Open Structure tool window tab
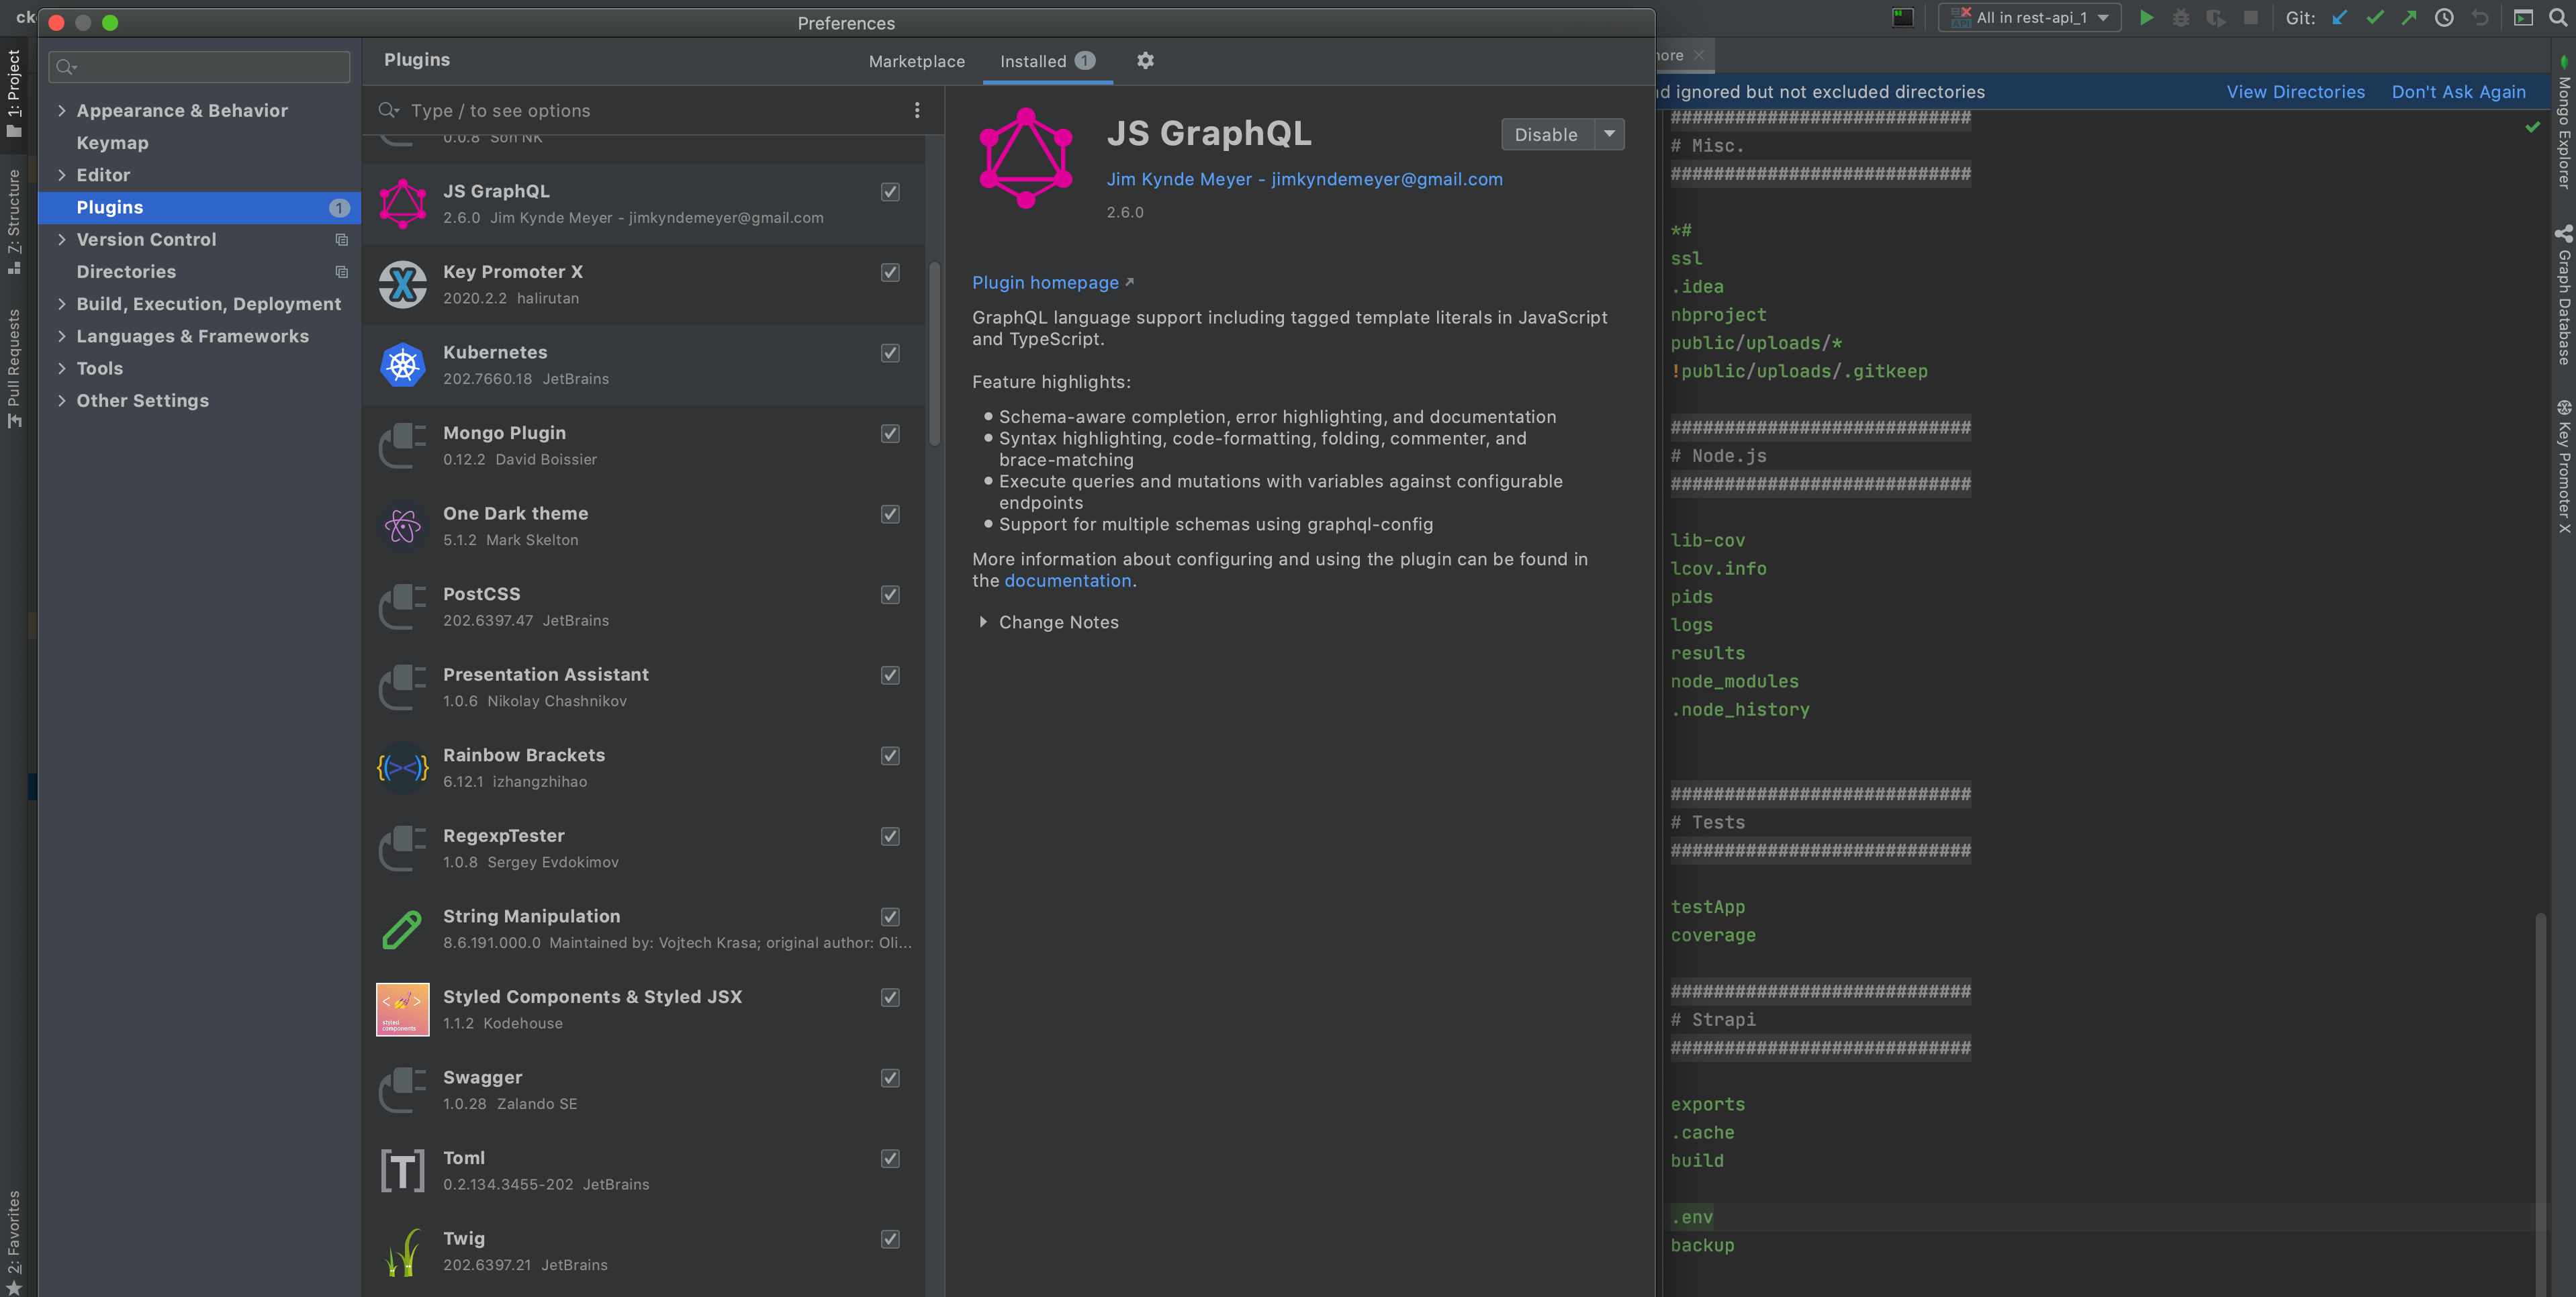The image size is (2576, 1297). [14, 223]
